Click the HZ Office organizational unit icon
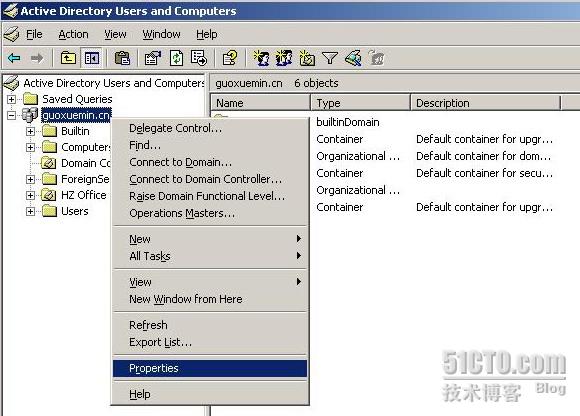Screen dimensions: 580x416 click(49, 195)
